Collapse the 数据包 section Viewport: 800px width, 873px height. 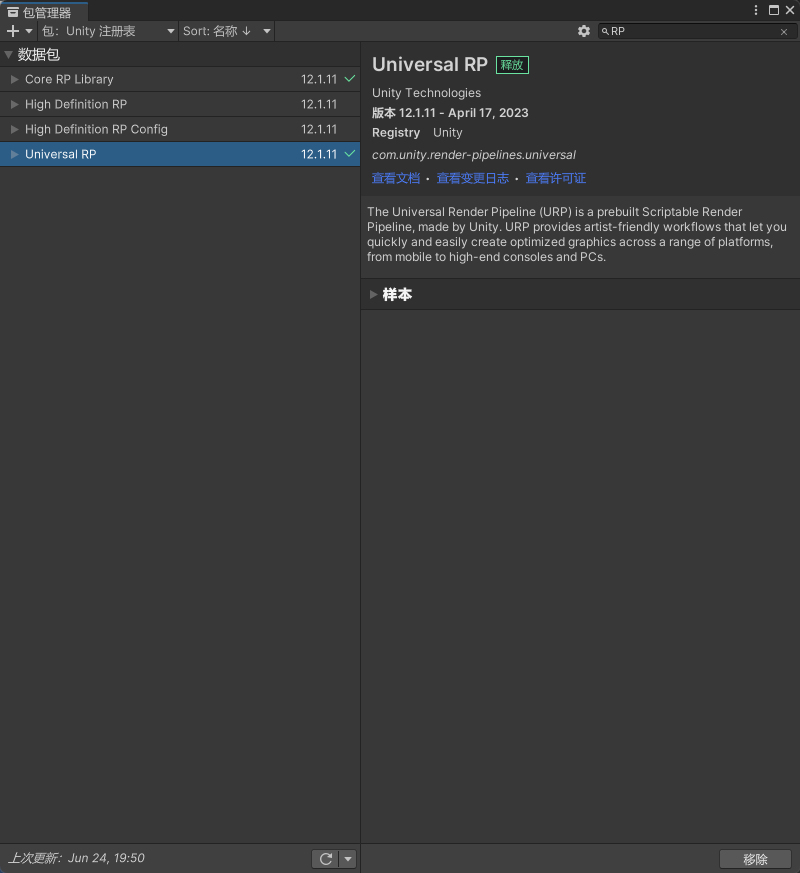pyautogui.click(x=8, y=55)
